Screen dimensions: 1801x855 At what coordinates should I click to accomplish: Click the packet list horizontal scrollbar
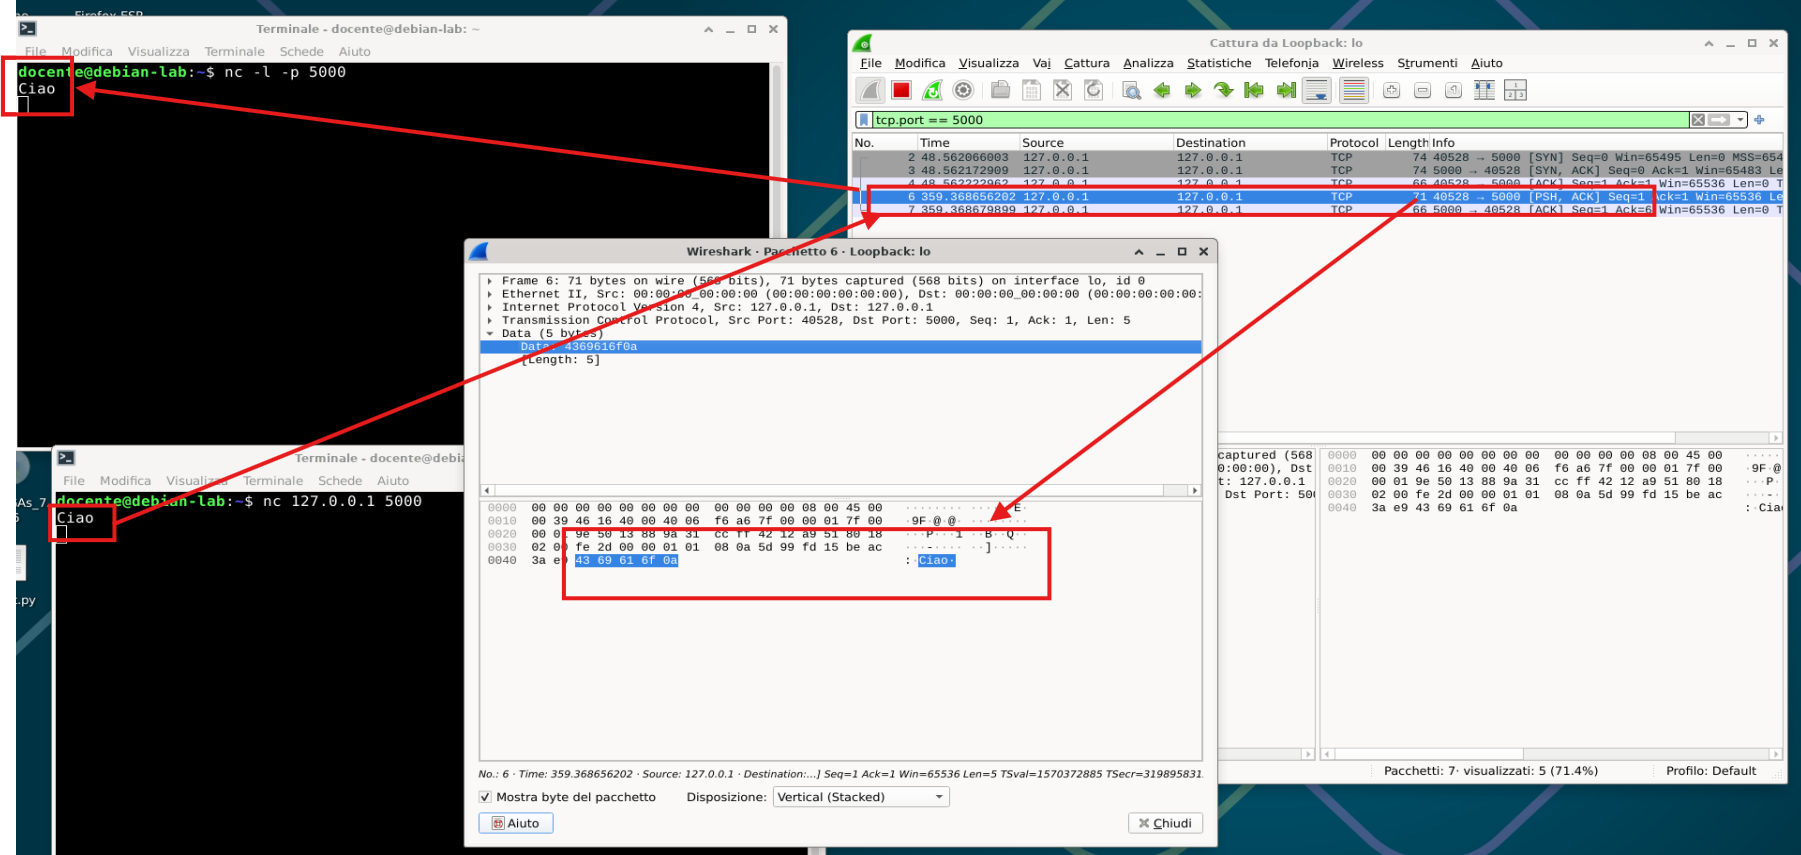pos(1319,438)
